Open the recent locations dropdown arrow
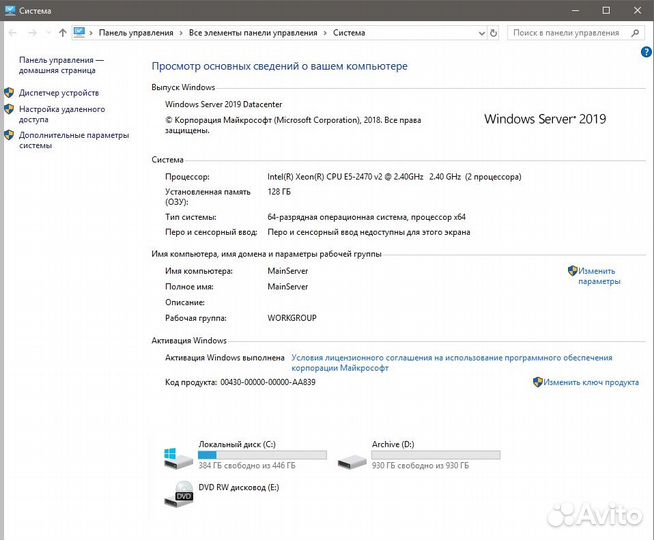The width and height of the screenshot is (654, 540). coord(48,33)
